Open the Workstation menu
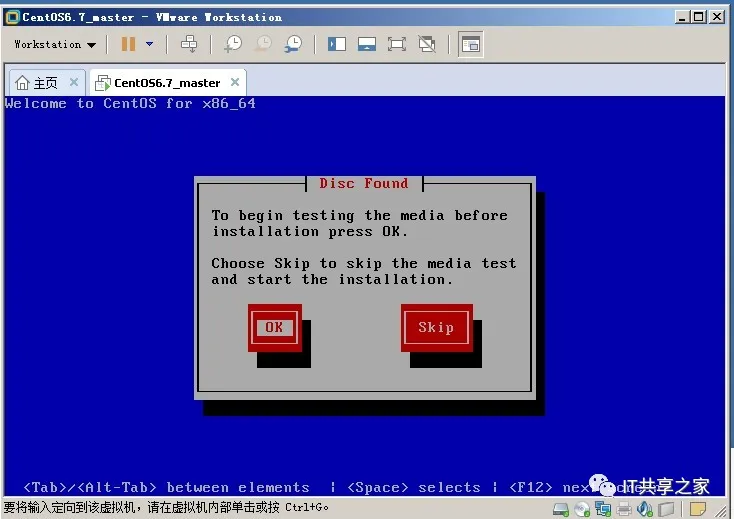Image resolution: width=734 pixels, height=519 pixels. tap(55, 44)
